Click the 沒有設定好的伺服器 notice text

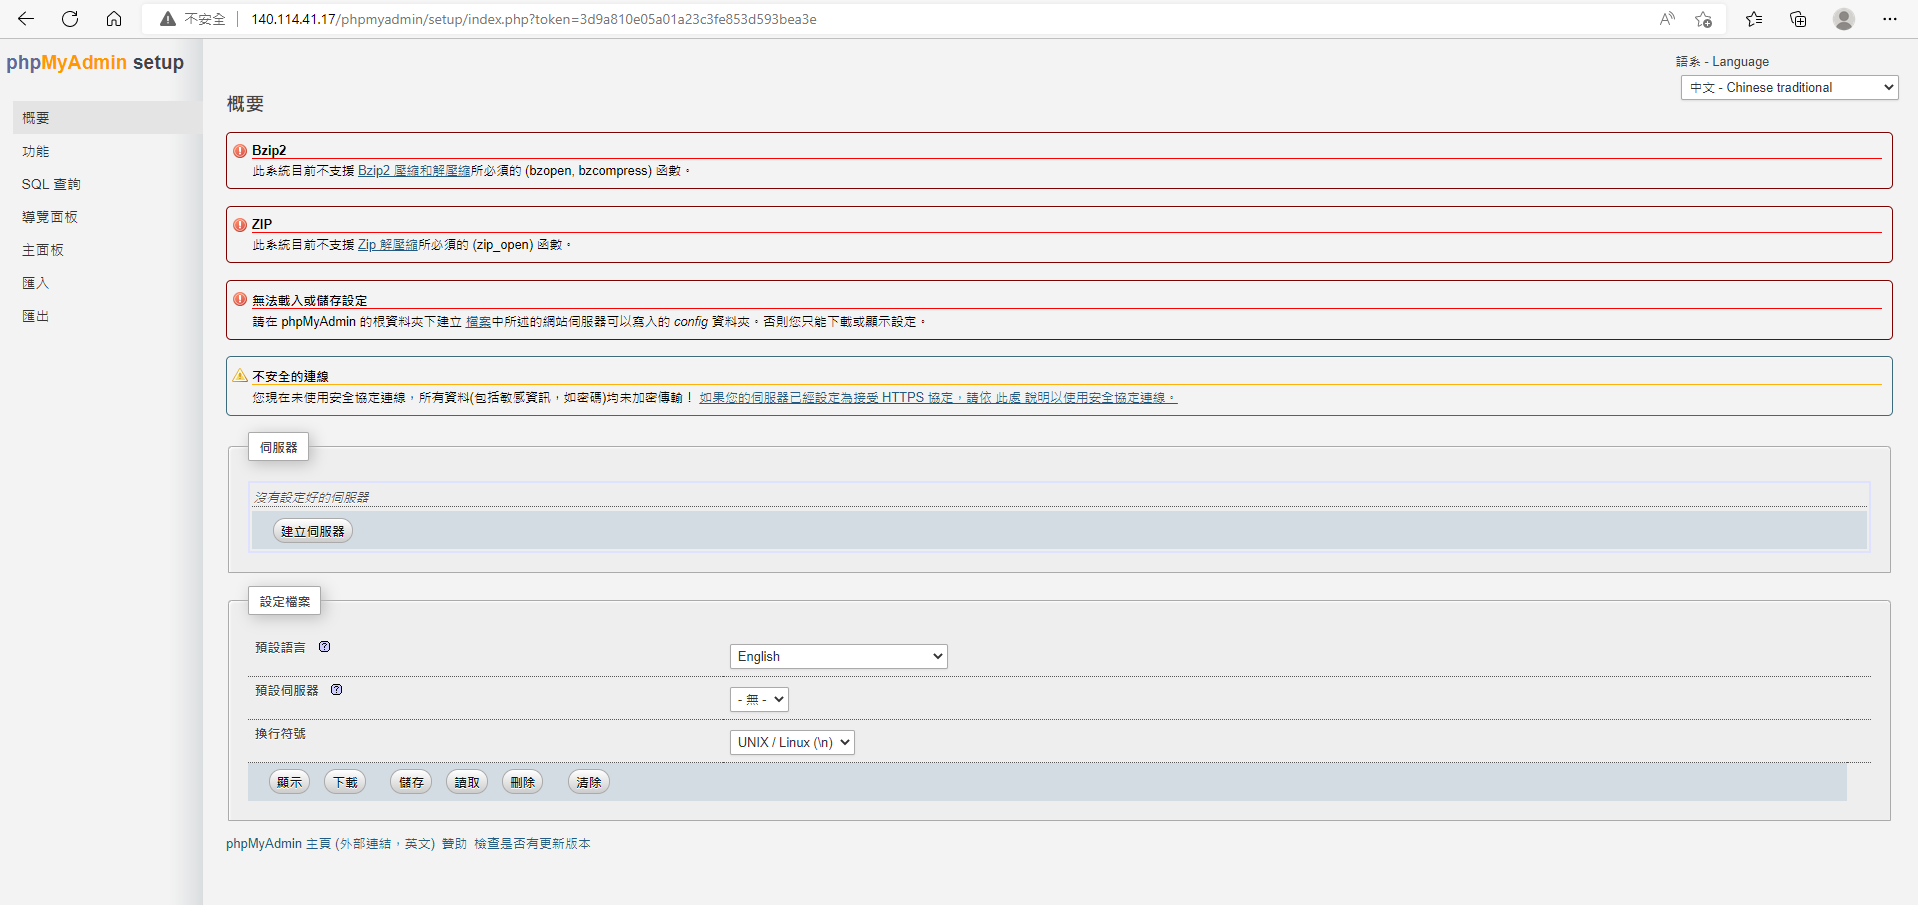pos(312,497)
